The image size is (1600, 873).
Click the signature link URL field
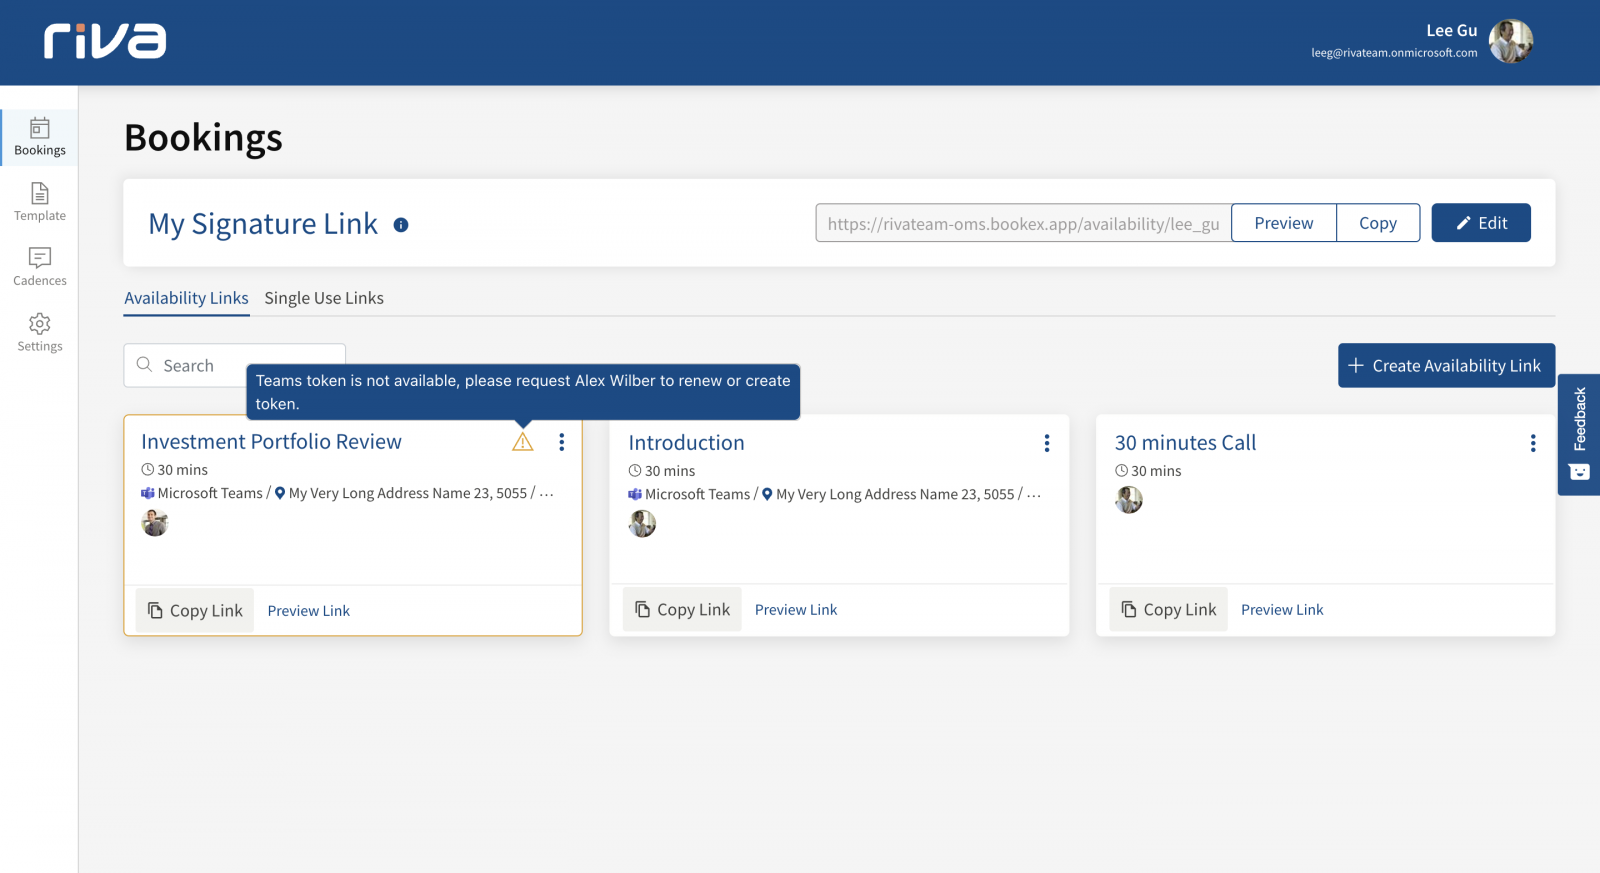[1023, 223]
